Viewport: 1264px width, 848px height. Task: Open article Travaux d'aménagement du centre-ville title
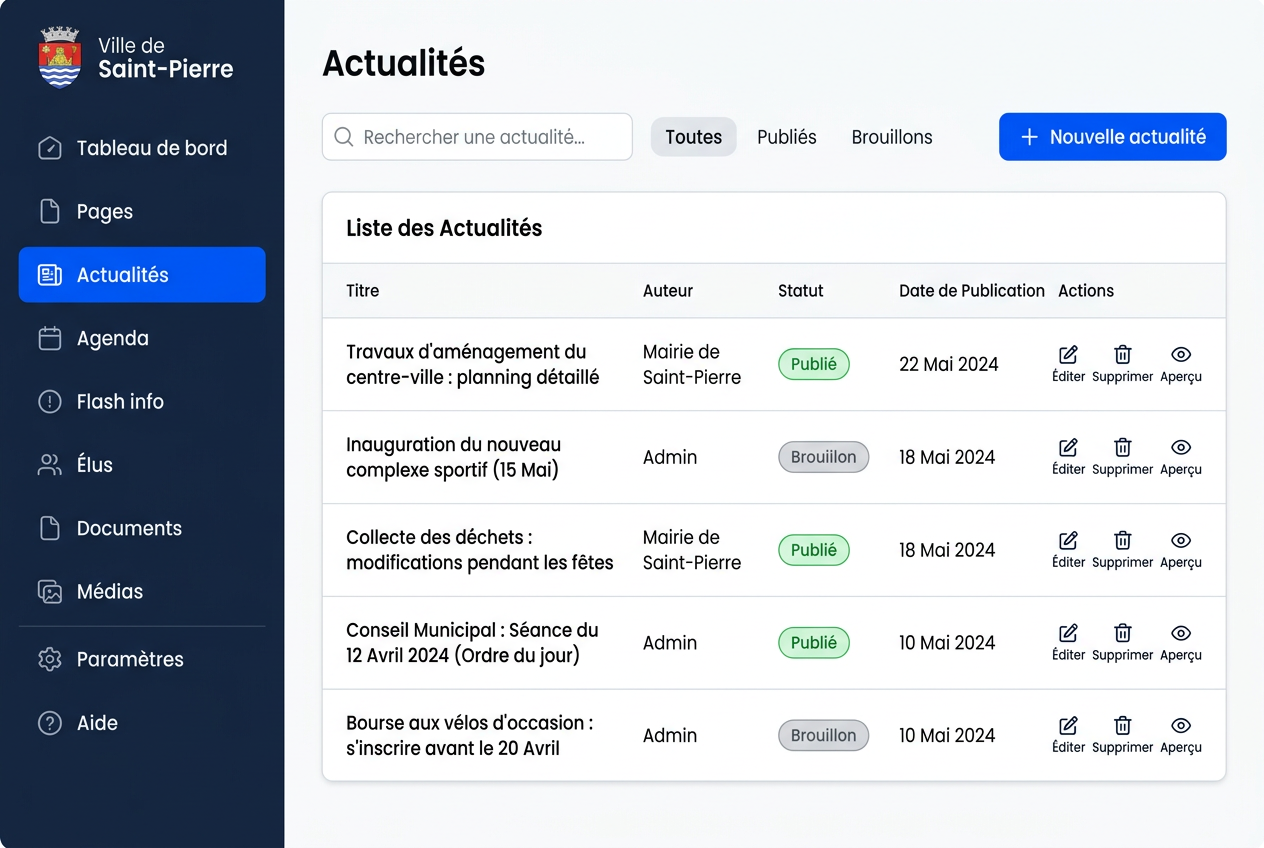tap(473, 364)
